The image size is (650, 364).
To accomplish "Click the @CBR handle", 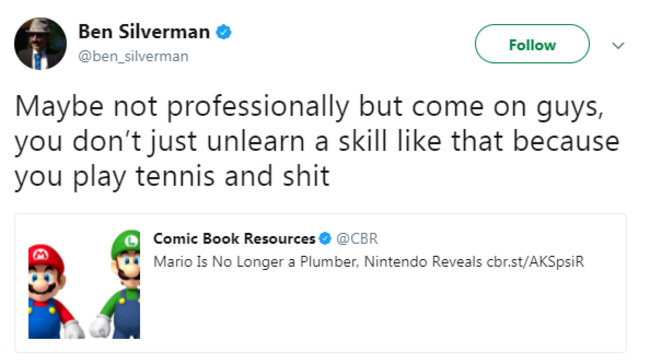I will click(357, 239).
